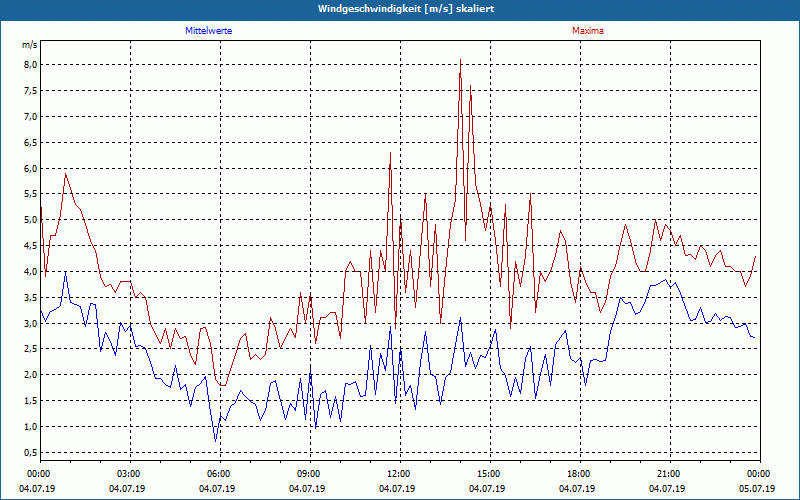Image resolution: width=800 pixels, height=500 pixels.
Task: Click the Mittelwerte legend label
Action: (x=209, y=31)
